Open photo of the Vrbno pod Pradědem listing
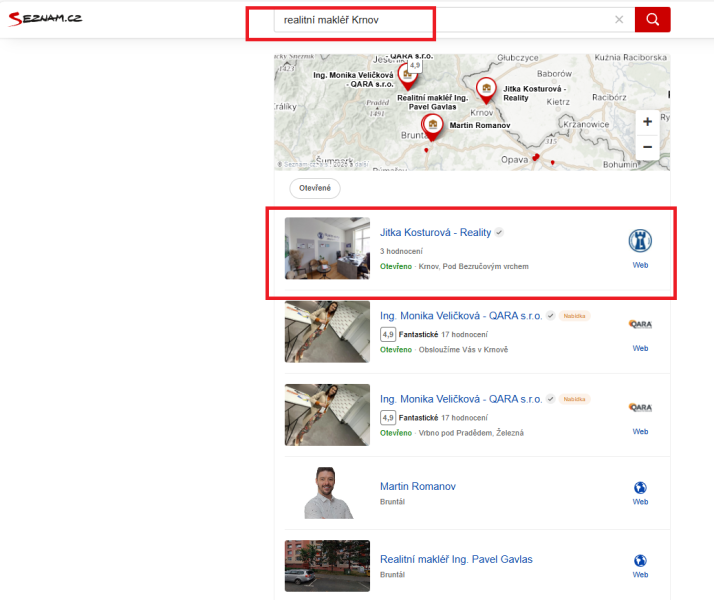This screenshot has height=600, width=714. (327, 415)
